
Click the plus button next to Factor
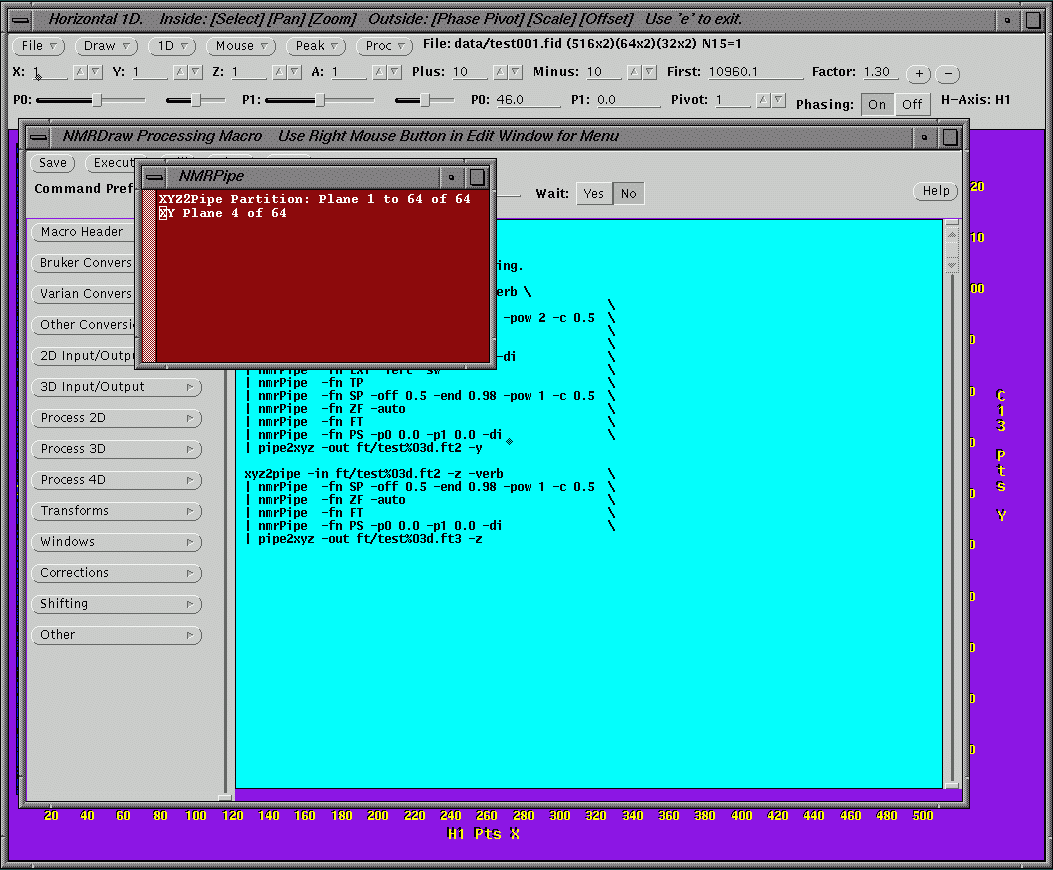pyautogui.click(x=917, y=74)
